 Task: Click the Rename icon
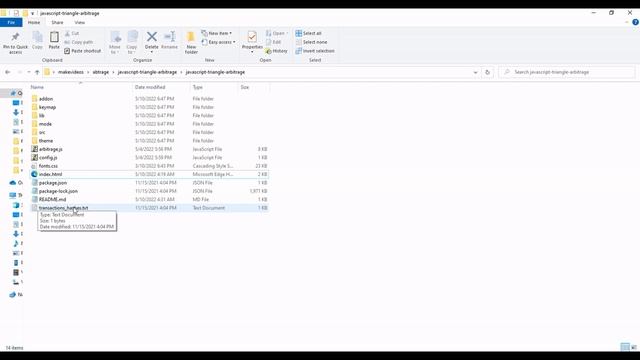169,37
